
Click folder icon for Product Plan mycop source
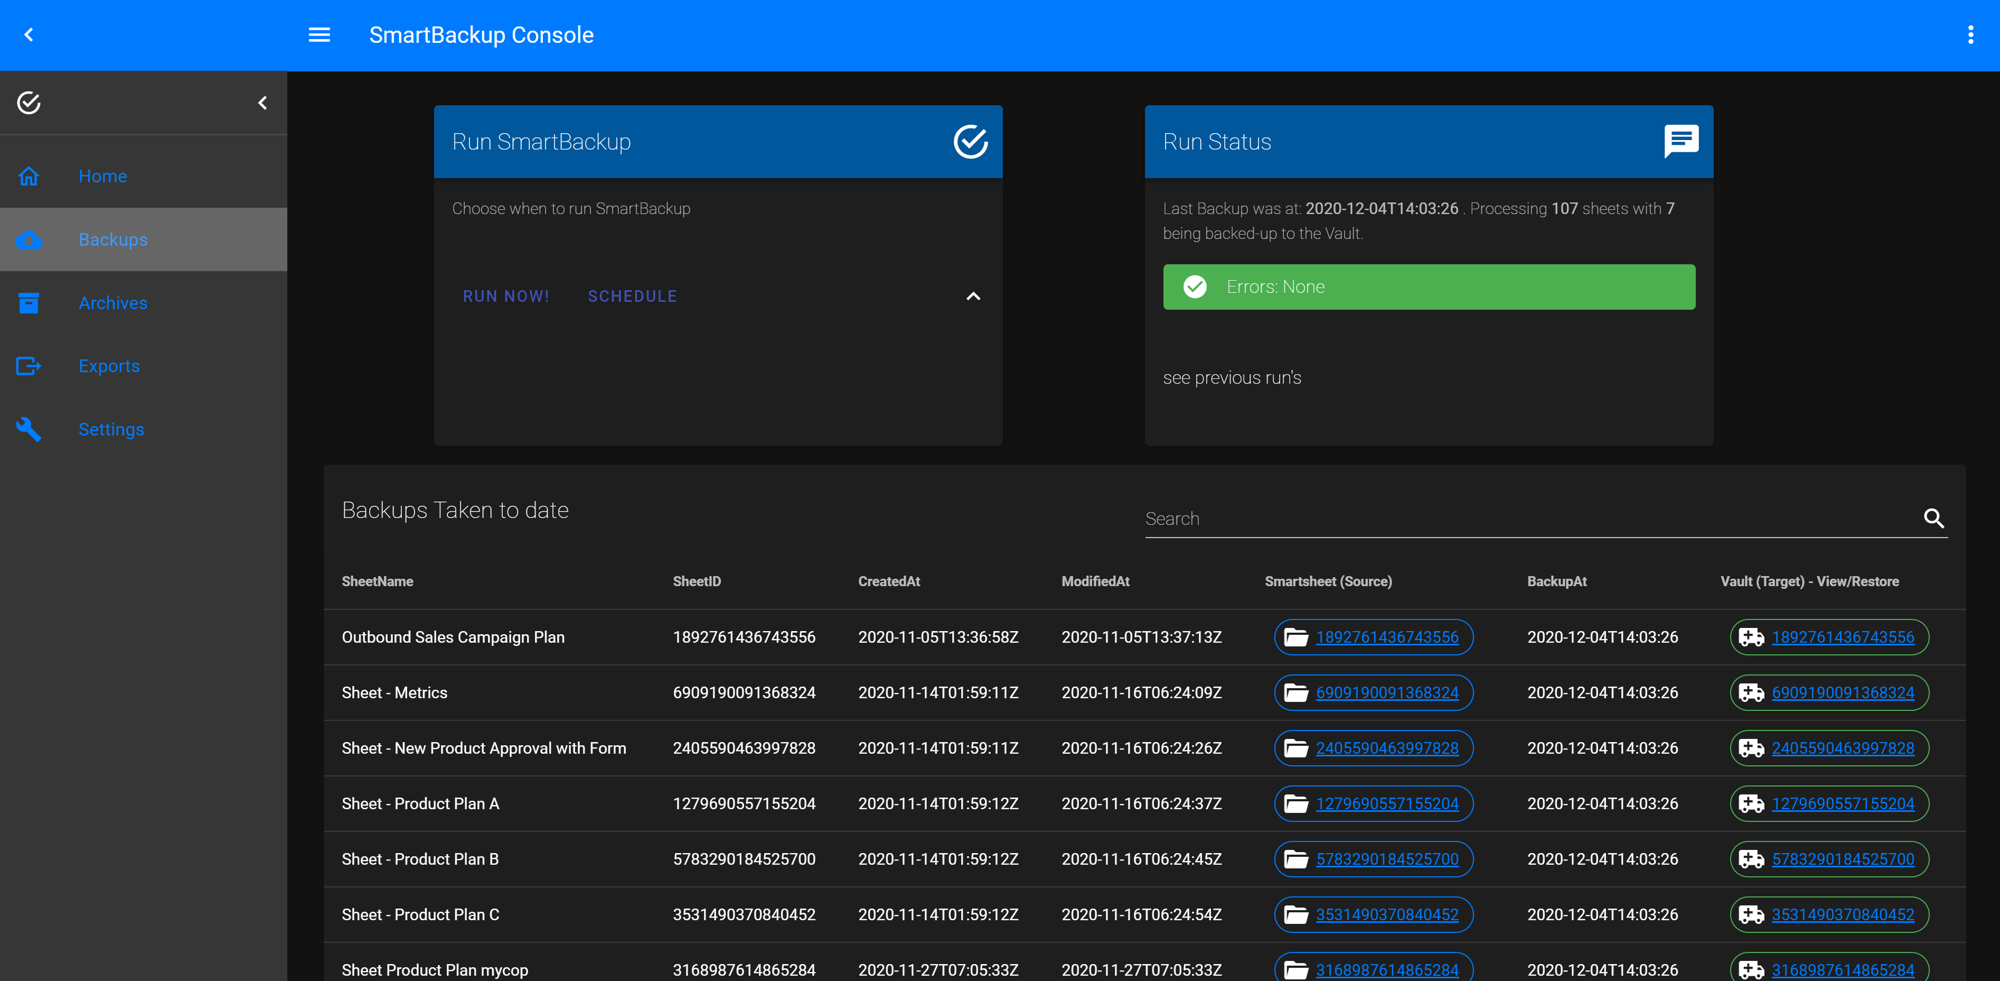point(1296,970)
